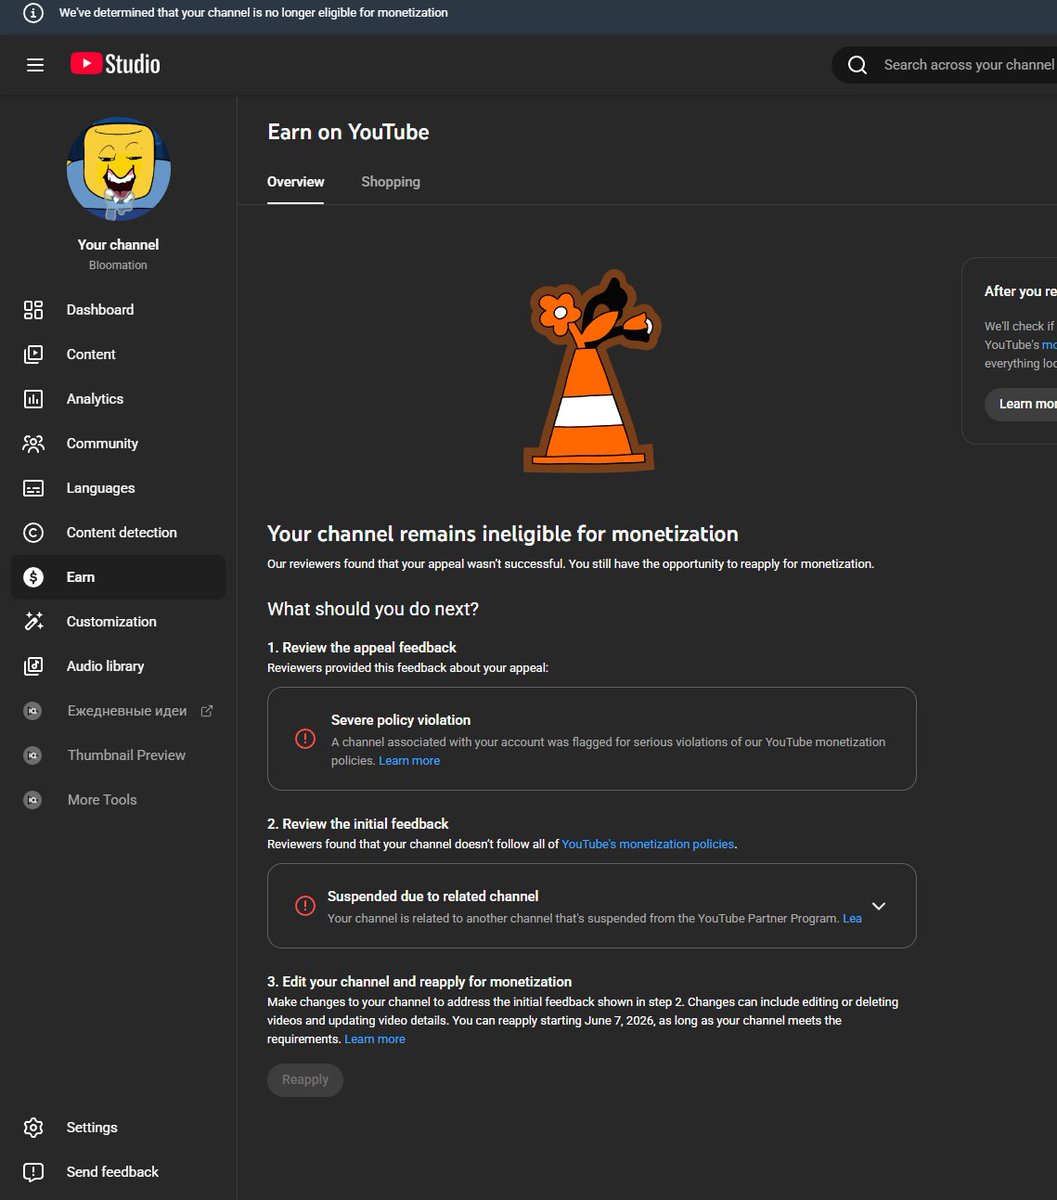Open YouTube's monetization policies link
Screen dimensions: 1057x1200
[x=648, y=844]
